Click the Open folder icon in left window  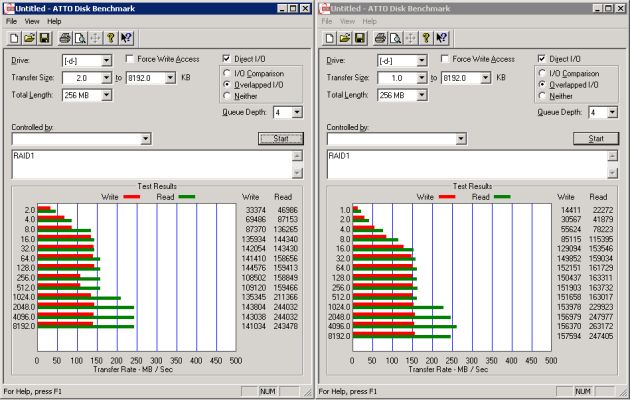click(29, 38)
